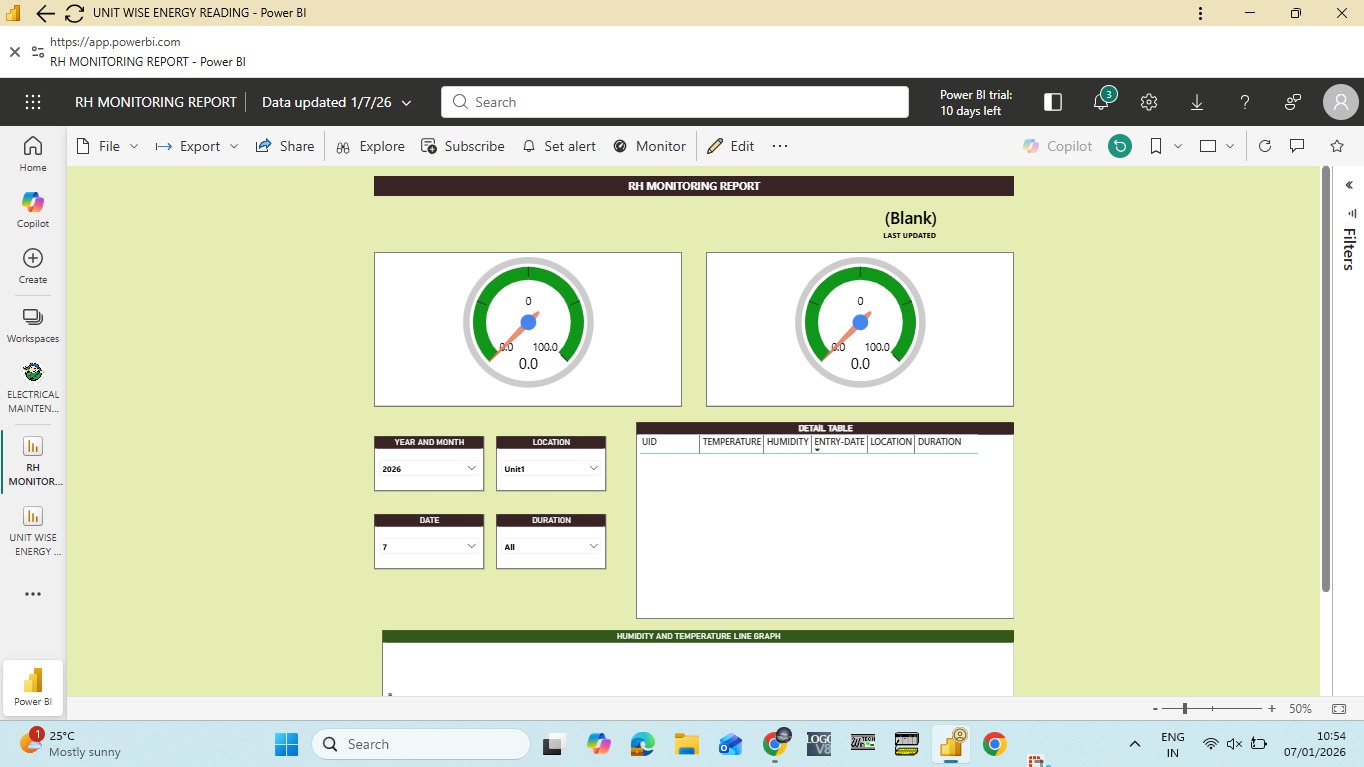Image resolution: width=1364 pixels, height=767 pixels.
Task: Open the app launcher grid icon
Action: pos(33,102)
